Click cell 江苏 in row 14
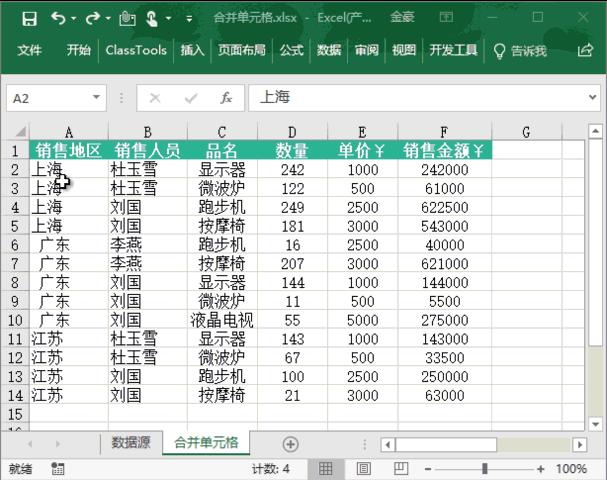 (69, 395)
